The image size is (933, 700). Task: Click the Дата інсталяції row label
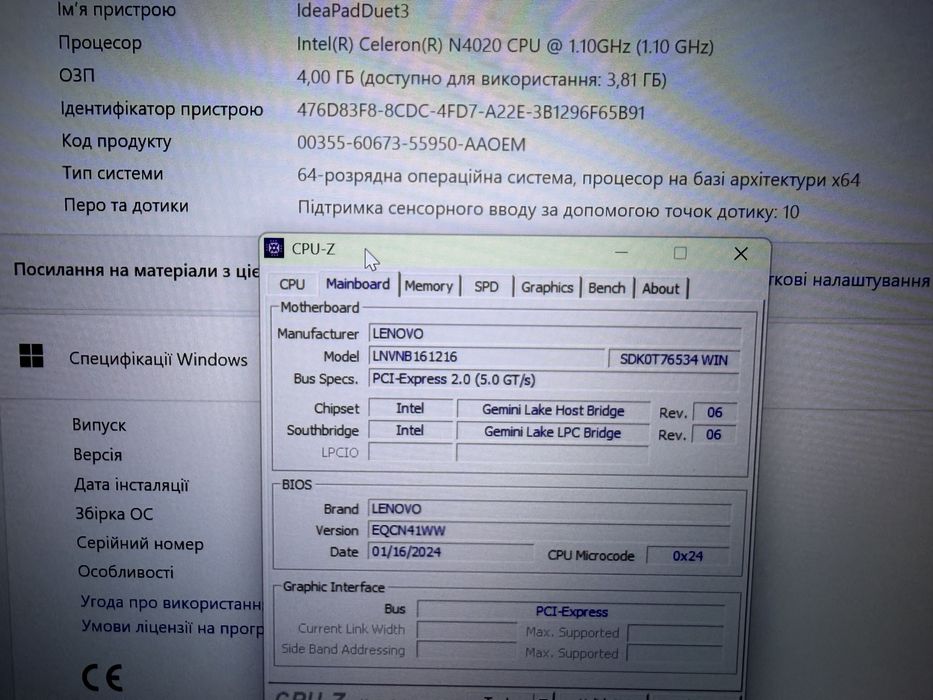pos(131,485)
